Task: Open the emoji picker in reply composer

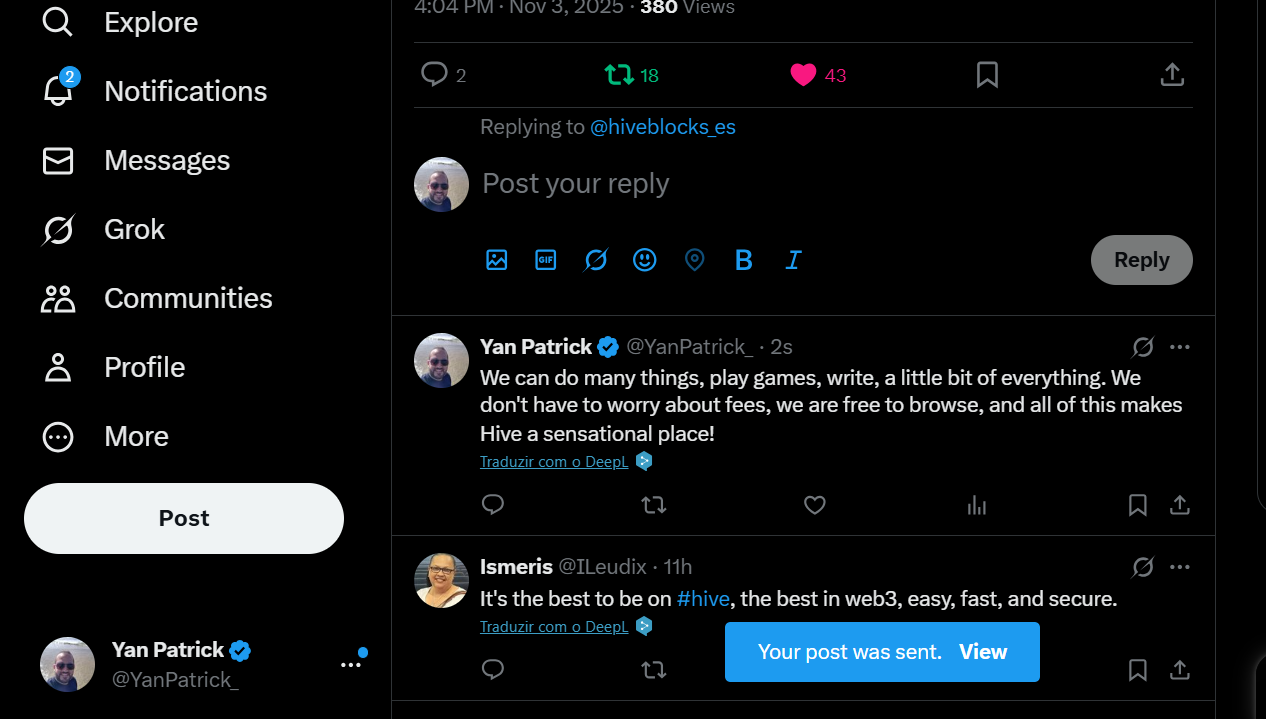Action: 645,260
